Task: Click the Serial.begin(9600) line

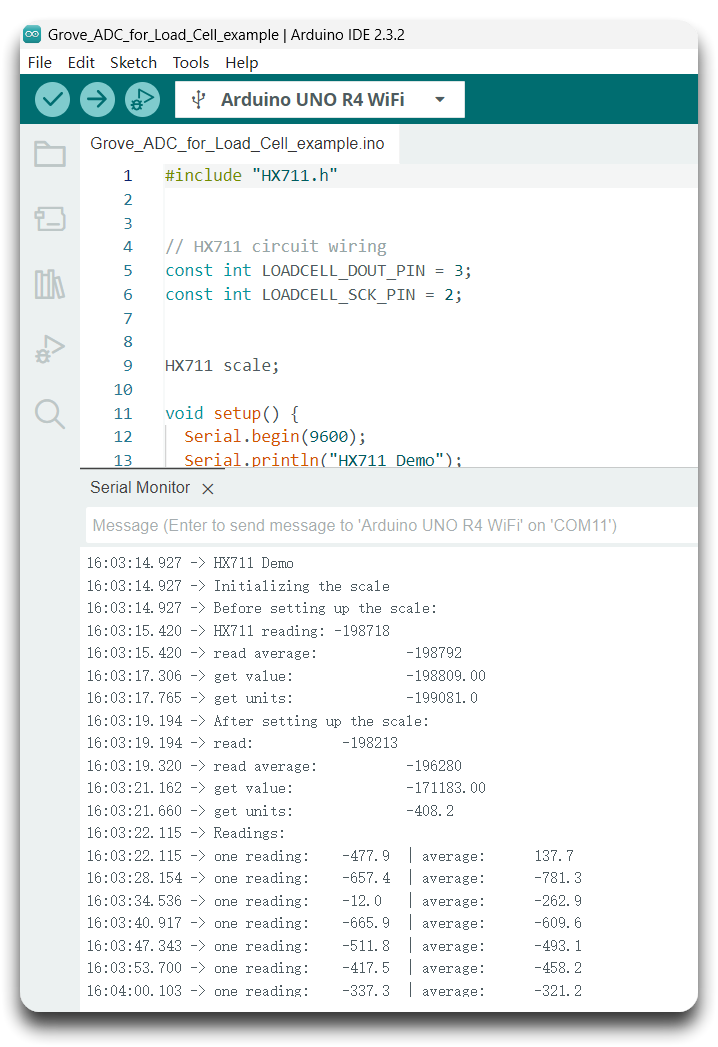Action: coord(275,437)
